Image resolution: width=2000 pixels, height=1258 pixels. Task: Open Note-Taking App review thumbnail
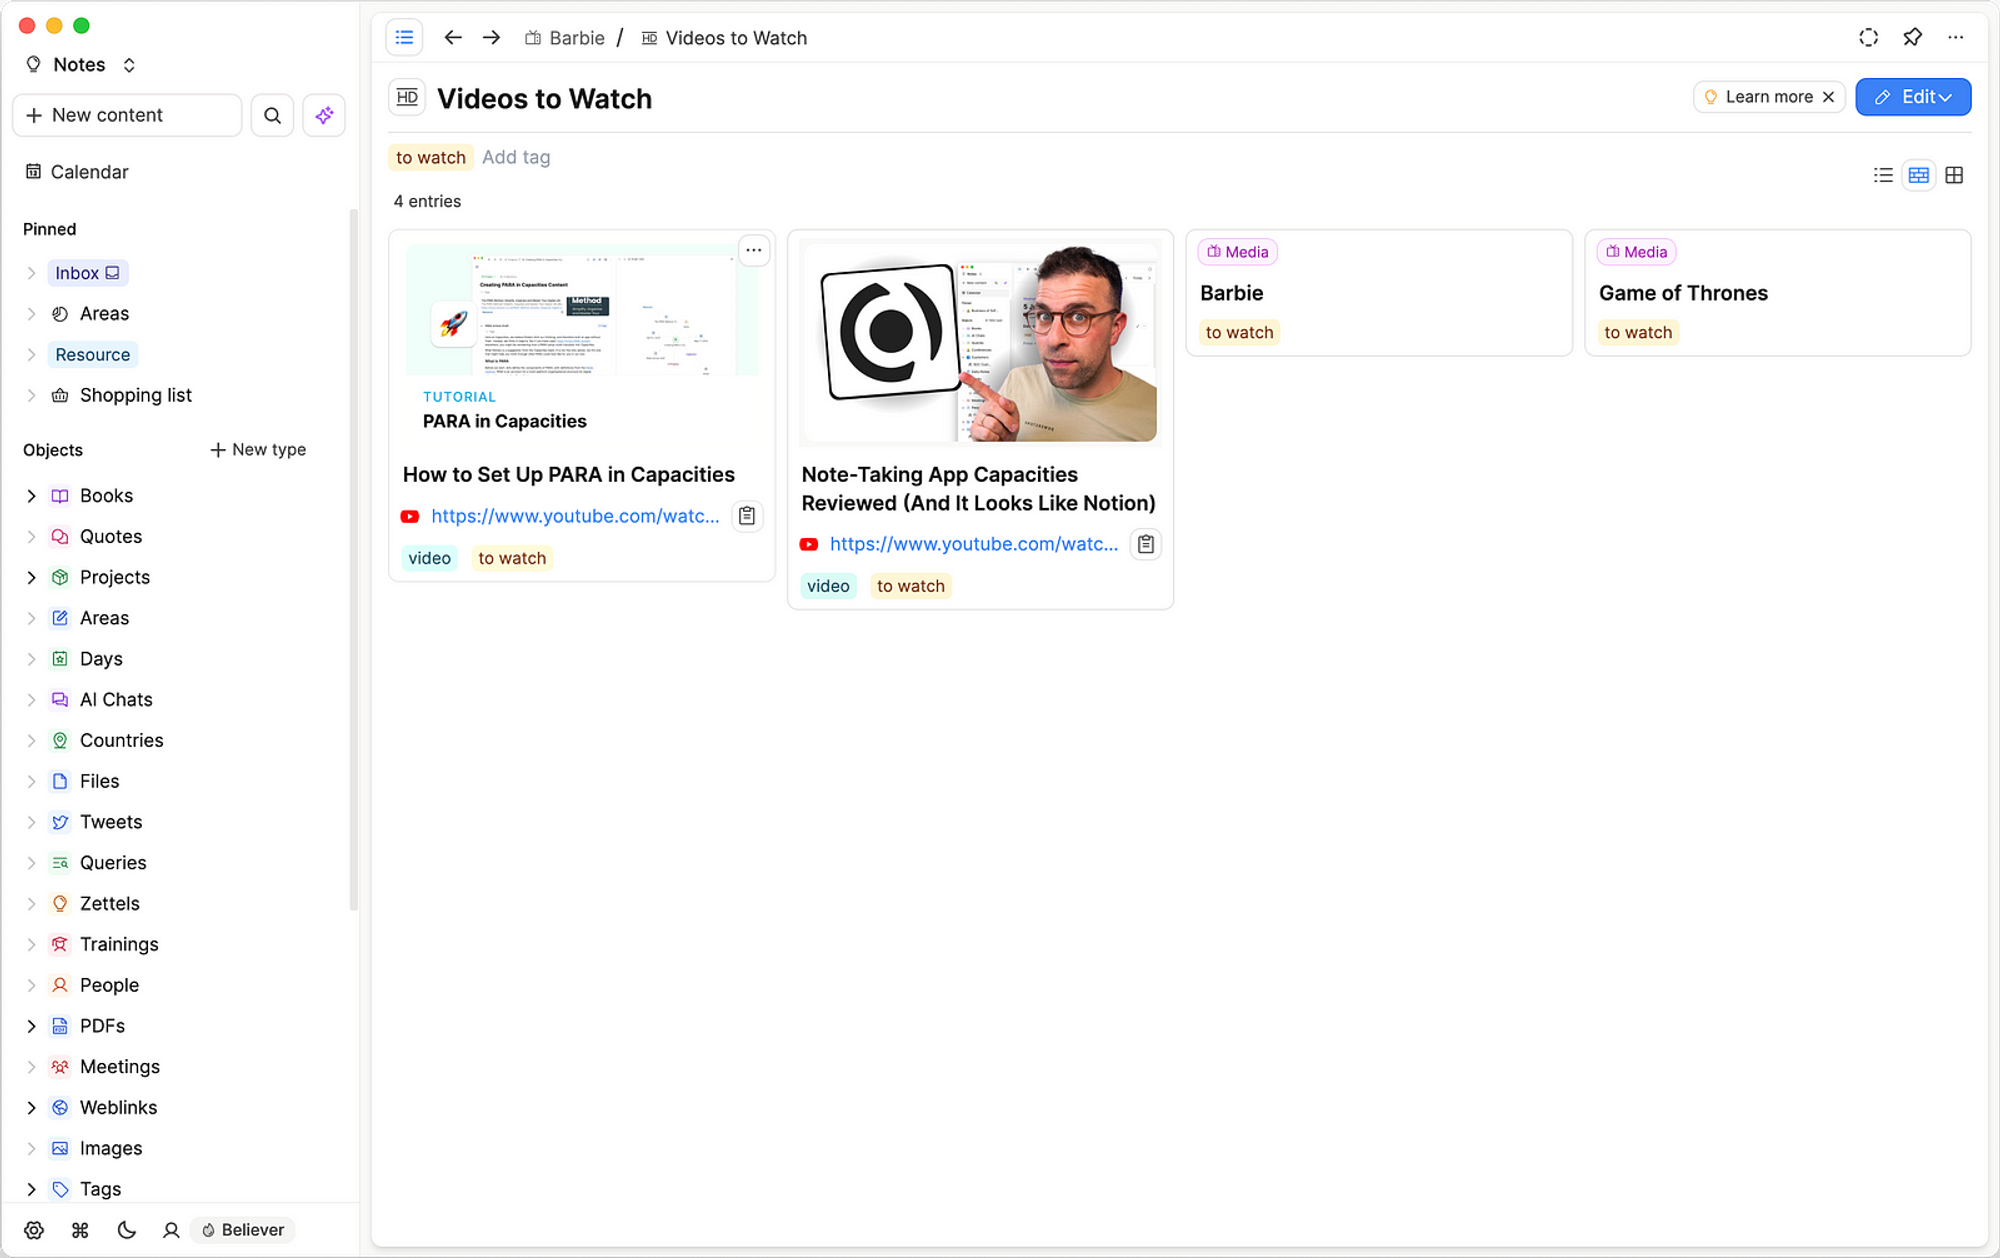point(980,342)
